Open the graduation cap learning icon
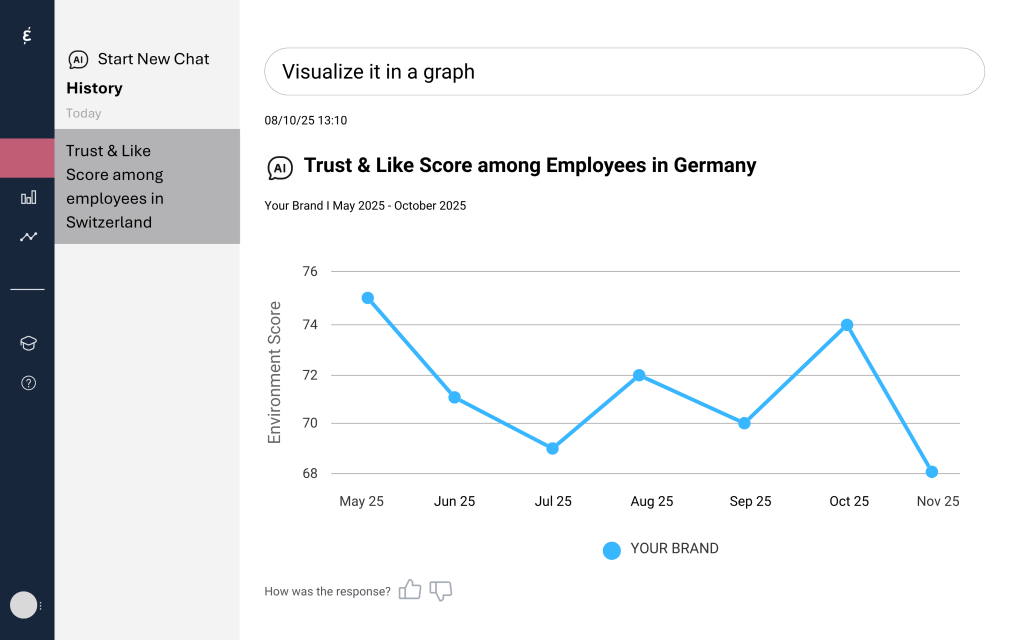The image size is (1024, 640). click(28, 344)
